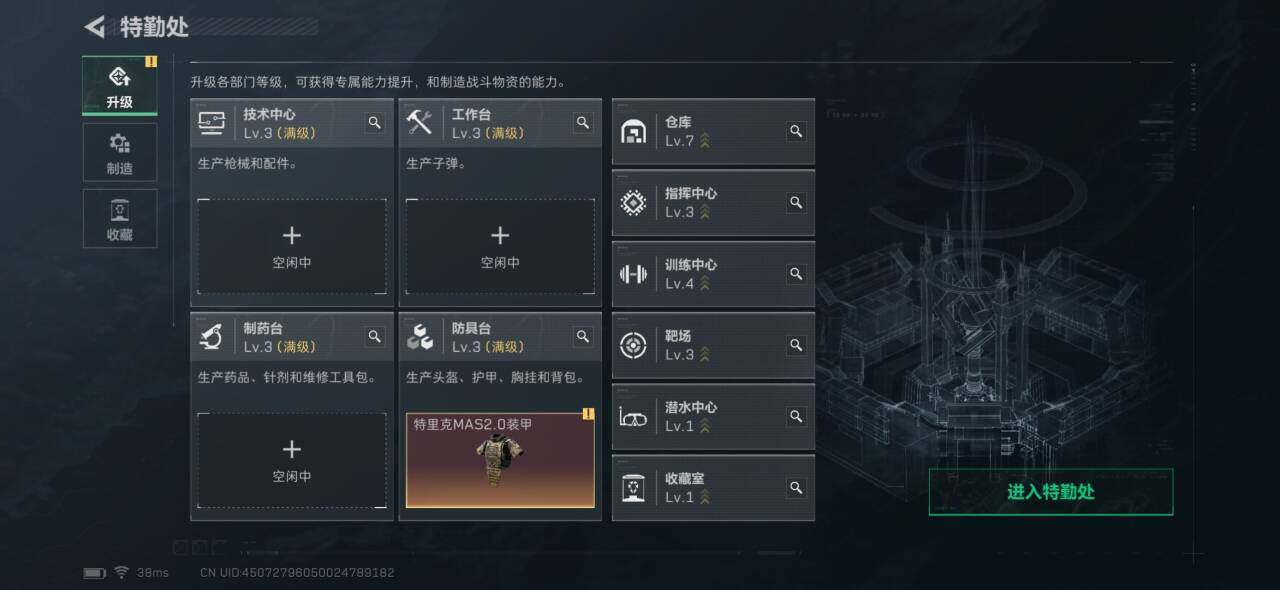Image resolution: width=1280 pixels, height=590 pixels.
Task: Go back using the top-left arrow
Action: tap(95, 27)
